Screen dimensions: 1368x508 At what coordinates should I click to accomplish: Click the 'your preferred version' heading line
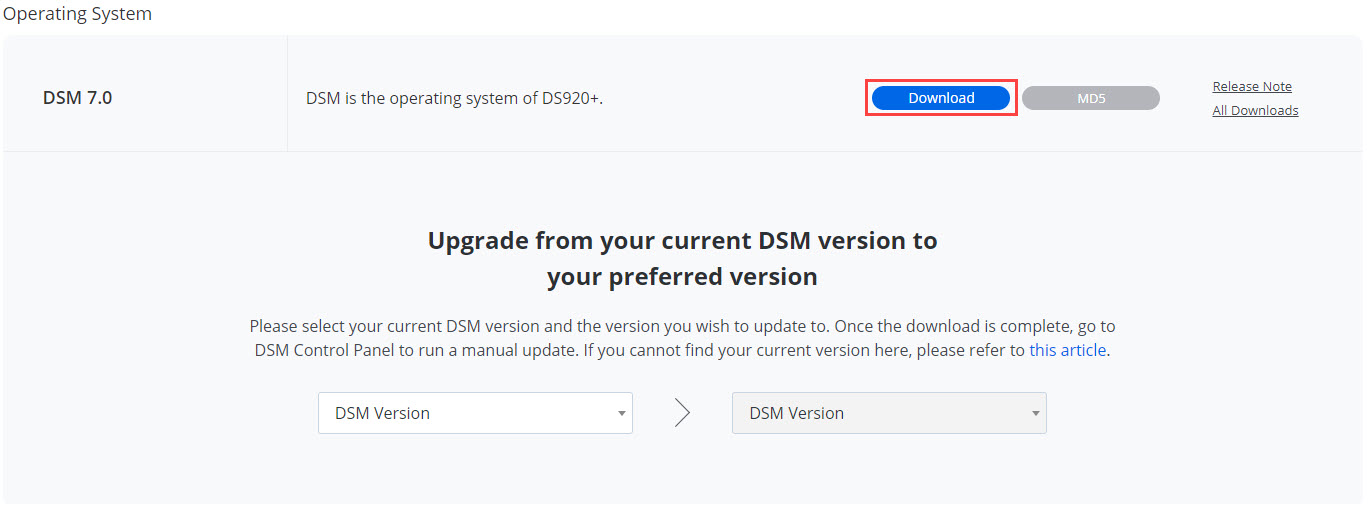tap(683, 276)
